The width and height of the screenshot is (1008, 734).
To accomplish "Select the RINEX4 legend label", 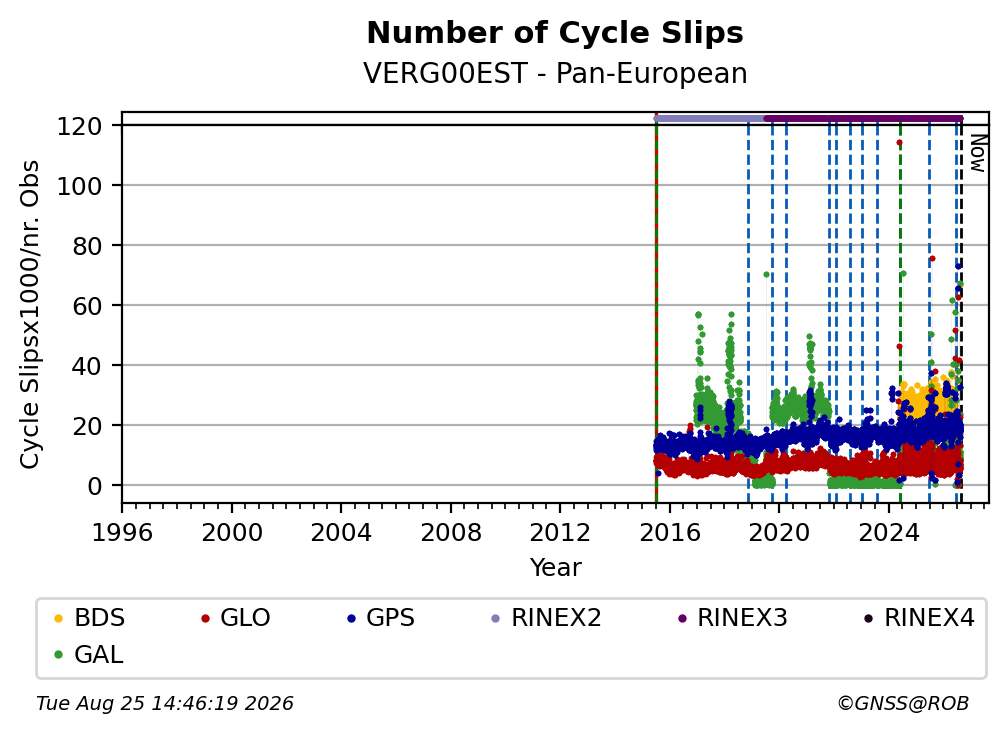I will pos(930,618).
